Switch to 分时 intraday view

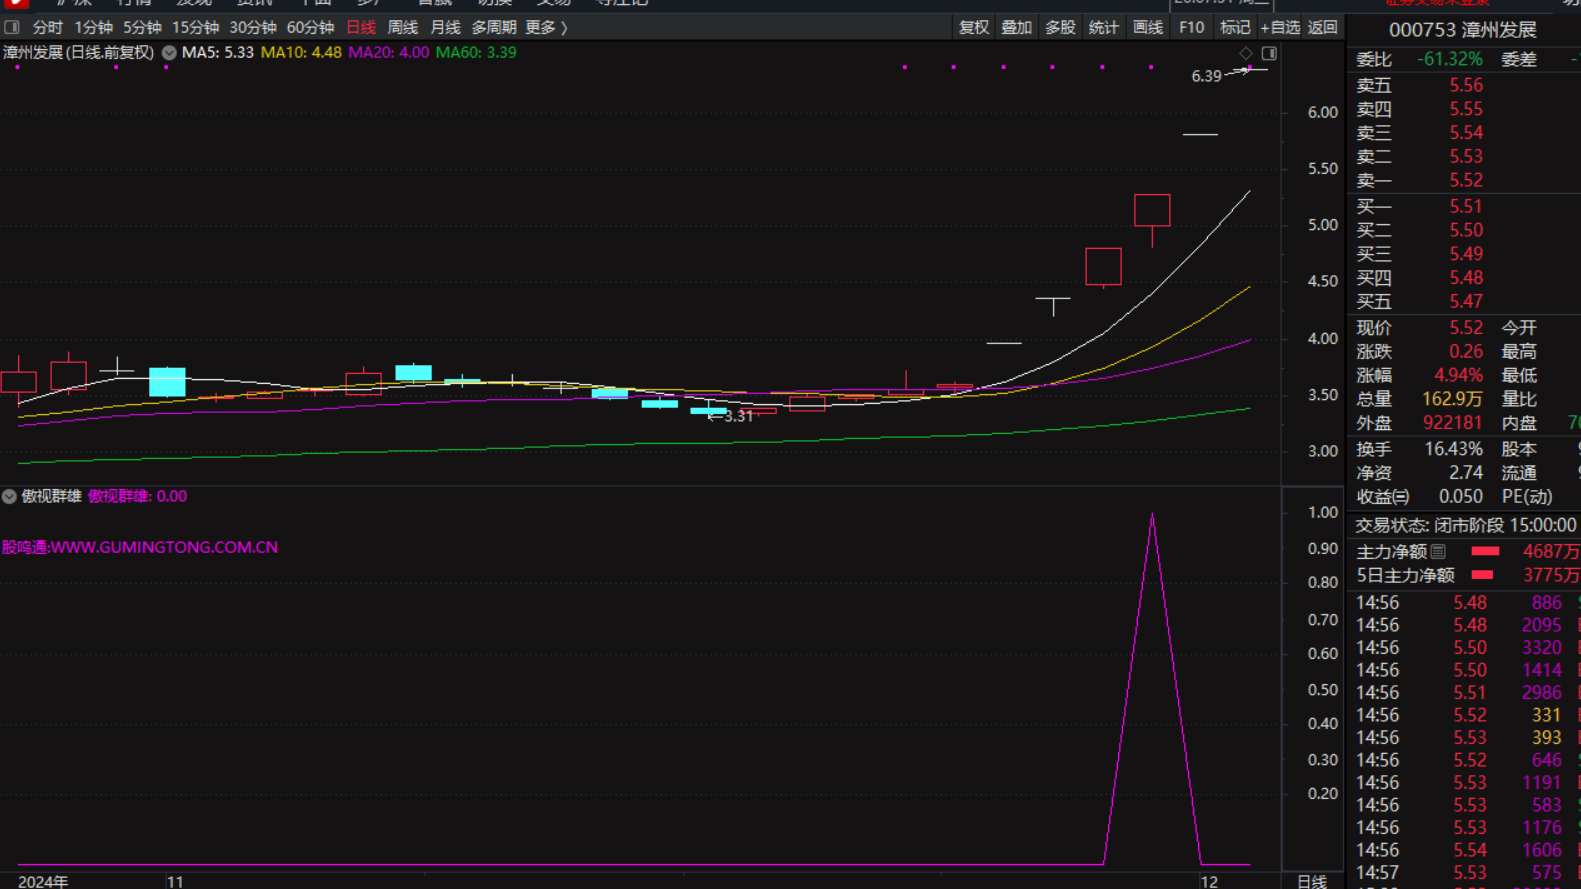click(x=47, y=28)
